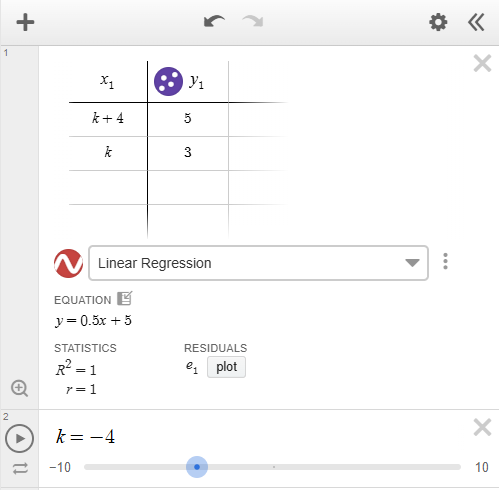
Task: Plot the e1 residuals
Action: pyautogui.click(x=226, y=367)
